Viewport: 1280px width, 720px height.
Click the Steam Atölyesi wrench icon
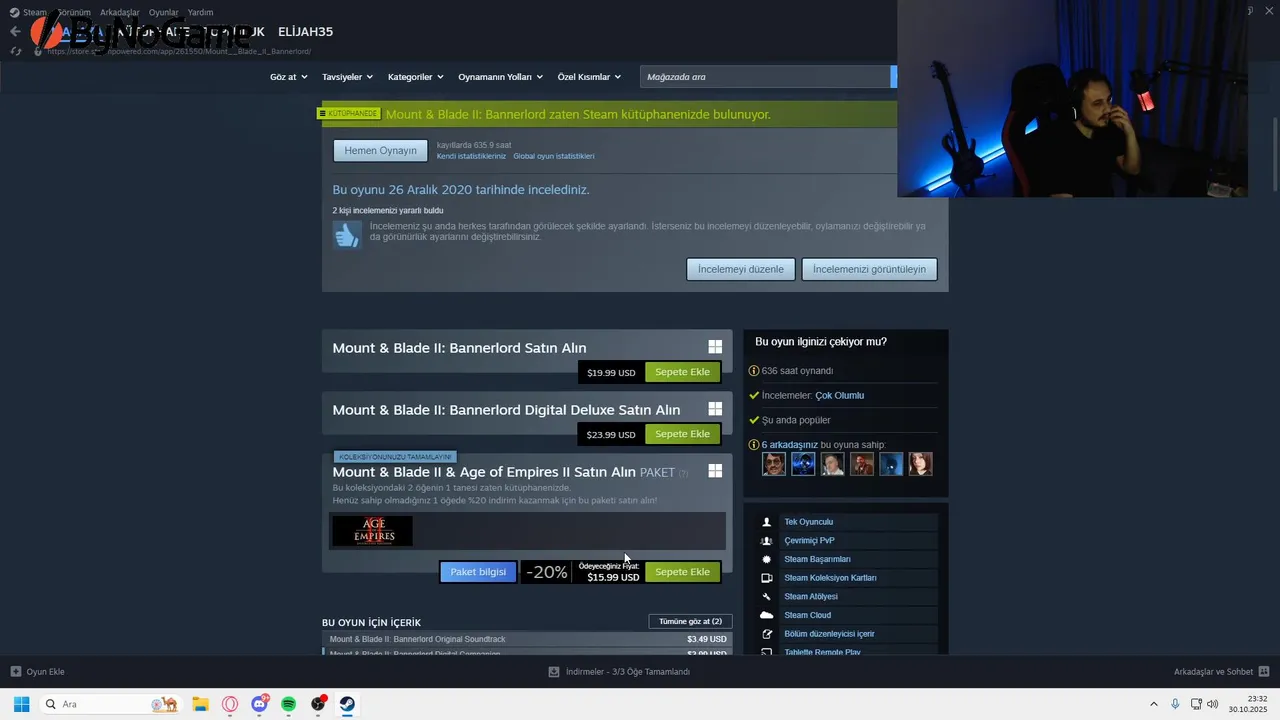pos(767,597)
